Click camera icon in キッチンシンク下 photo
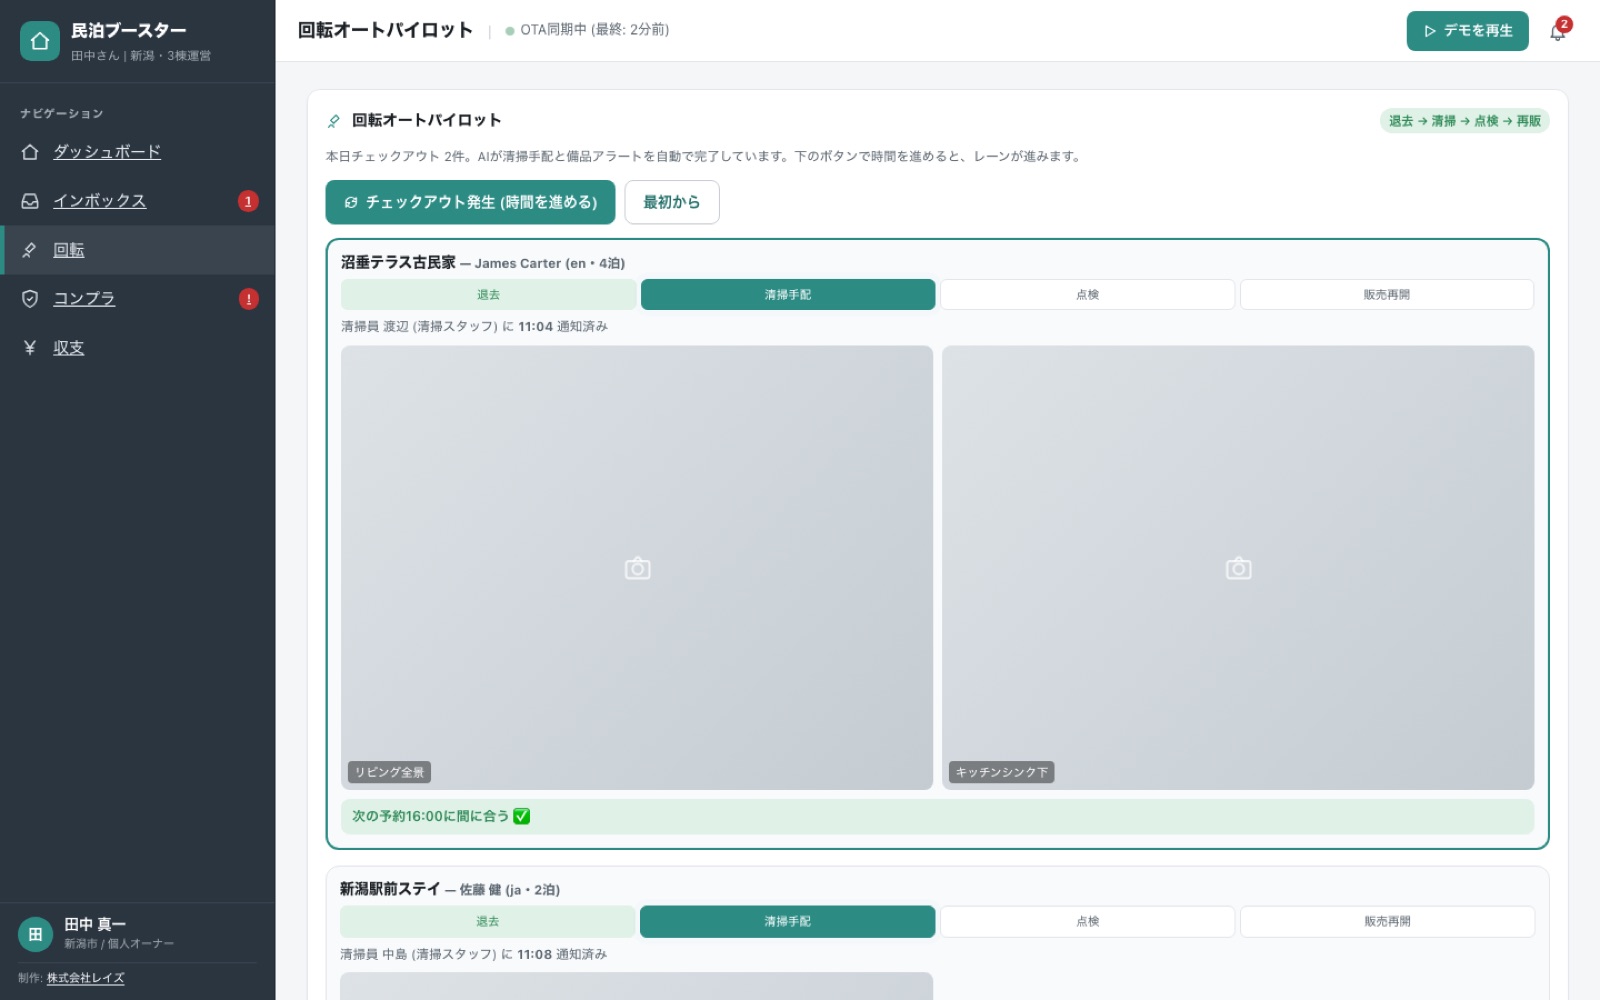 coord(1238,568)
